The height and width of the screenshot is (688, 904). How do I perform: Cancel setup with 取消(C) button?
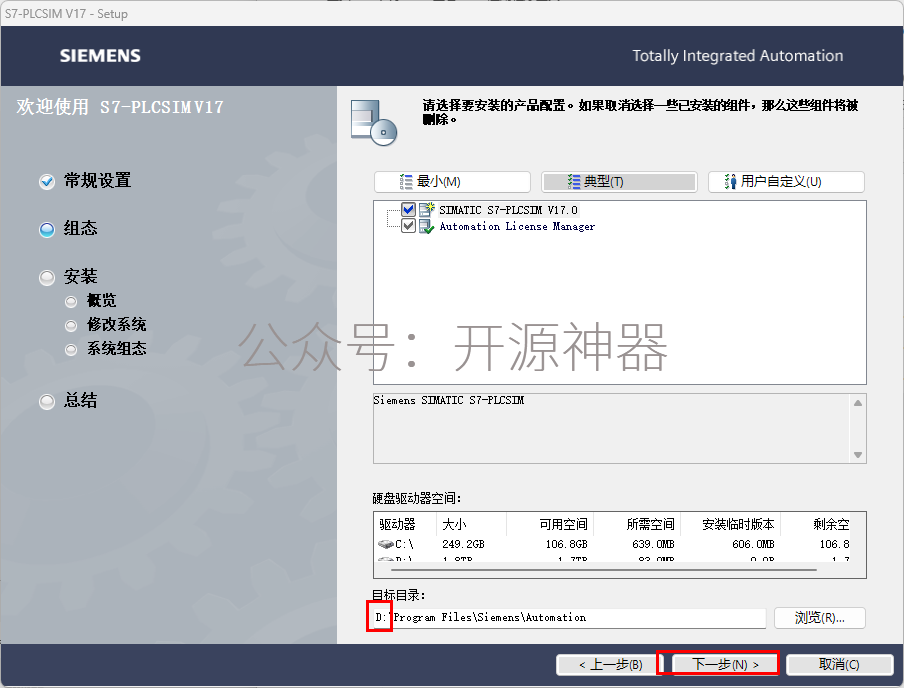839,664
